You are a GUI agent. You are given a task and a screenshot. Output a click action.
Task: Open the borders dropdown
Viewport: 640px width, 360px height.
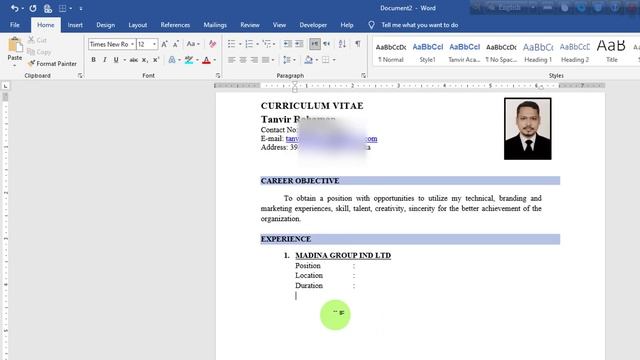coord(329,60)
